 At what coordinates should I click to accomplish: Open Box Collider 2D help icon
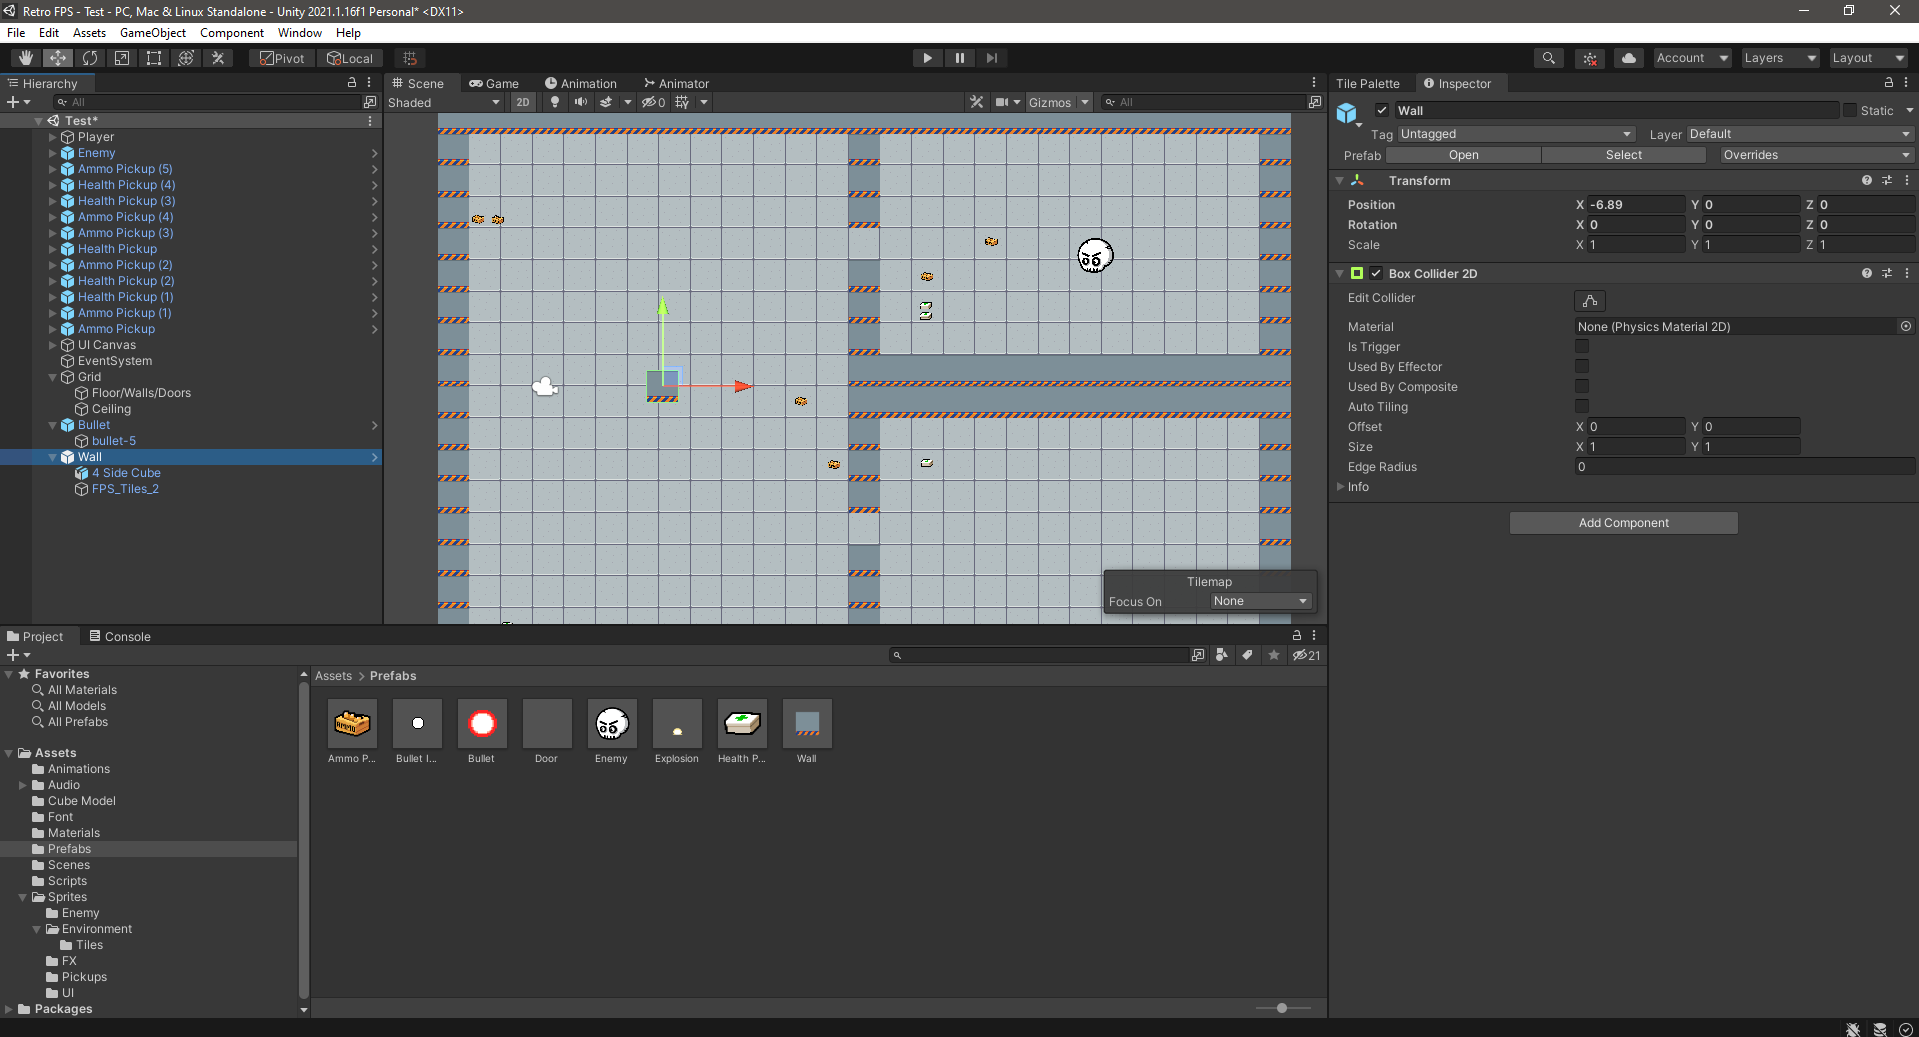point(1866,273)
